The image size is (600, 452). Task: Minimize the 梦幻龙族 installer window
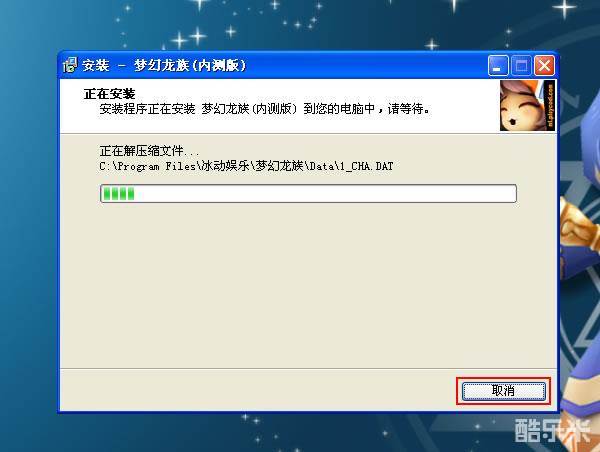tap(498, 65)
